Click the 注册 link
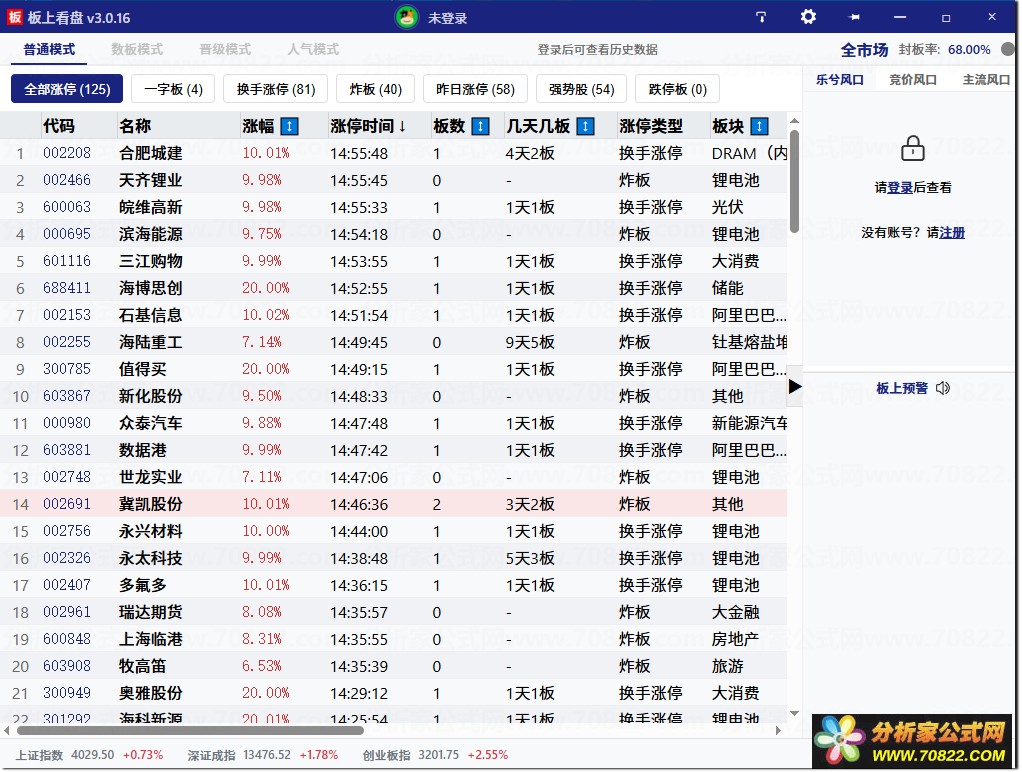Image resolution: width=1022 pixels, height=772 pixels. tap(952, 232)
